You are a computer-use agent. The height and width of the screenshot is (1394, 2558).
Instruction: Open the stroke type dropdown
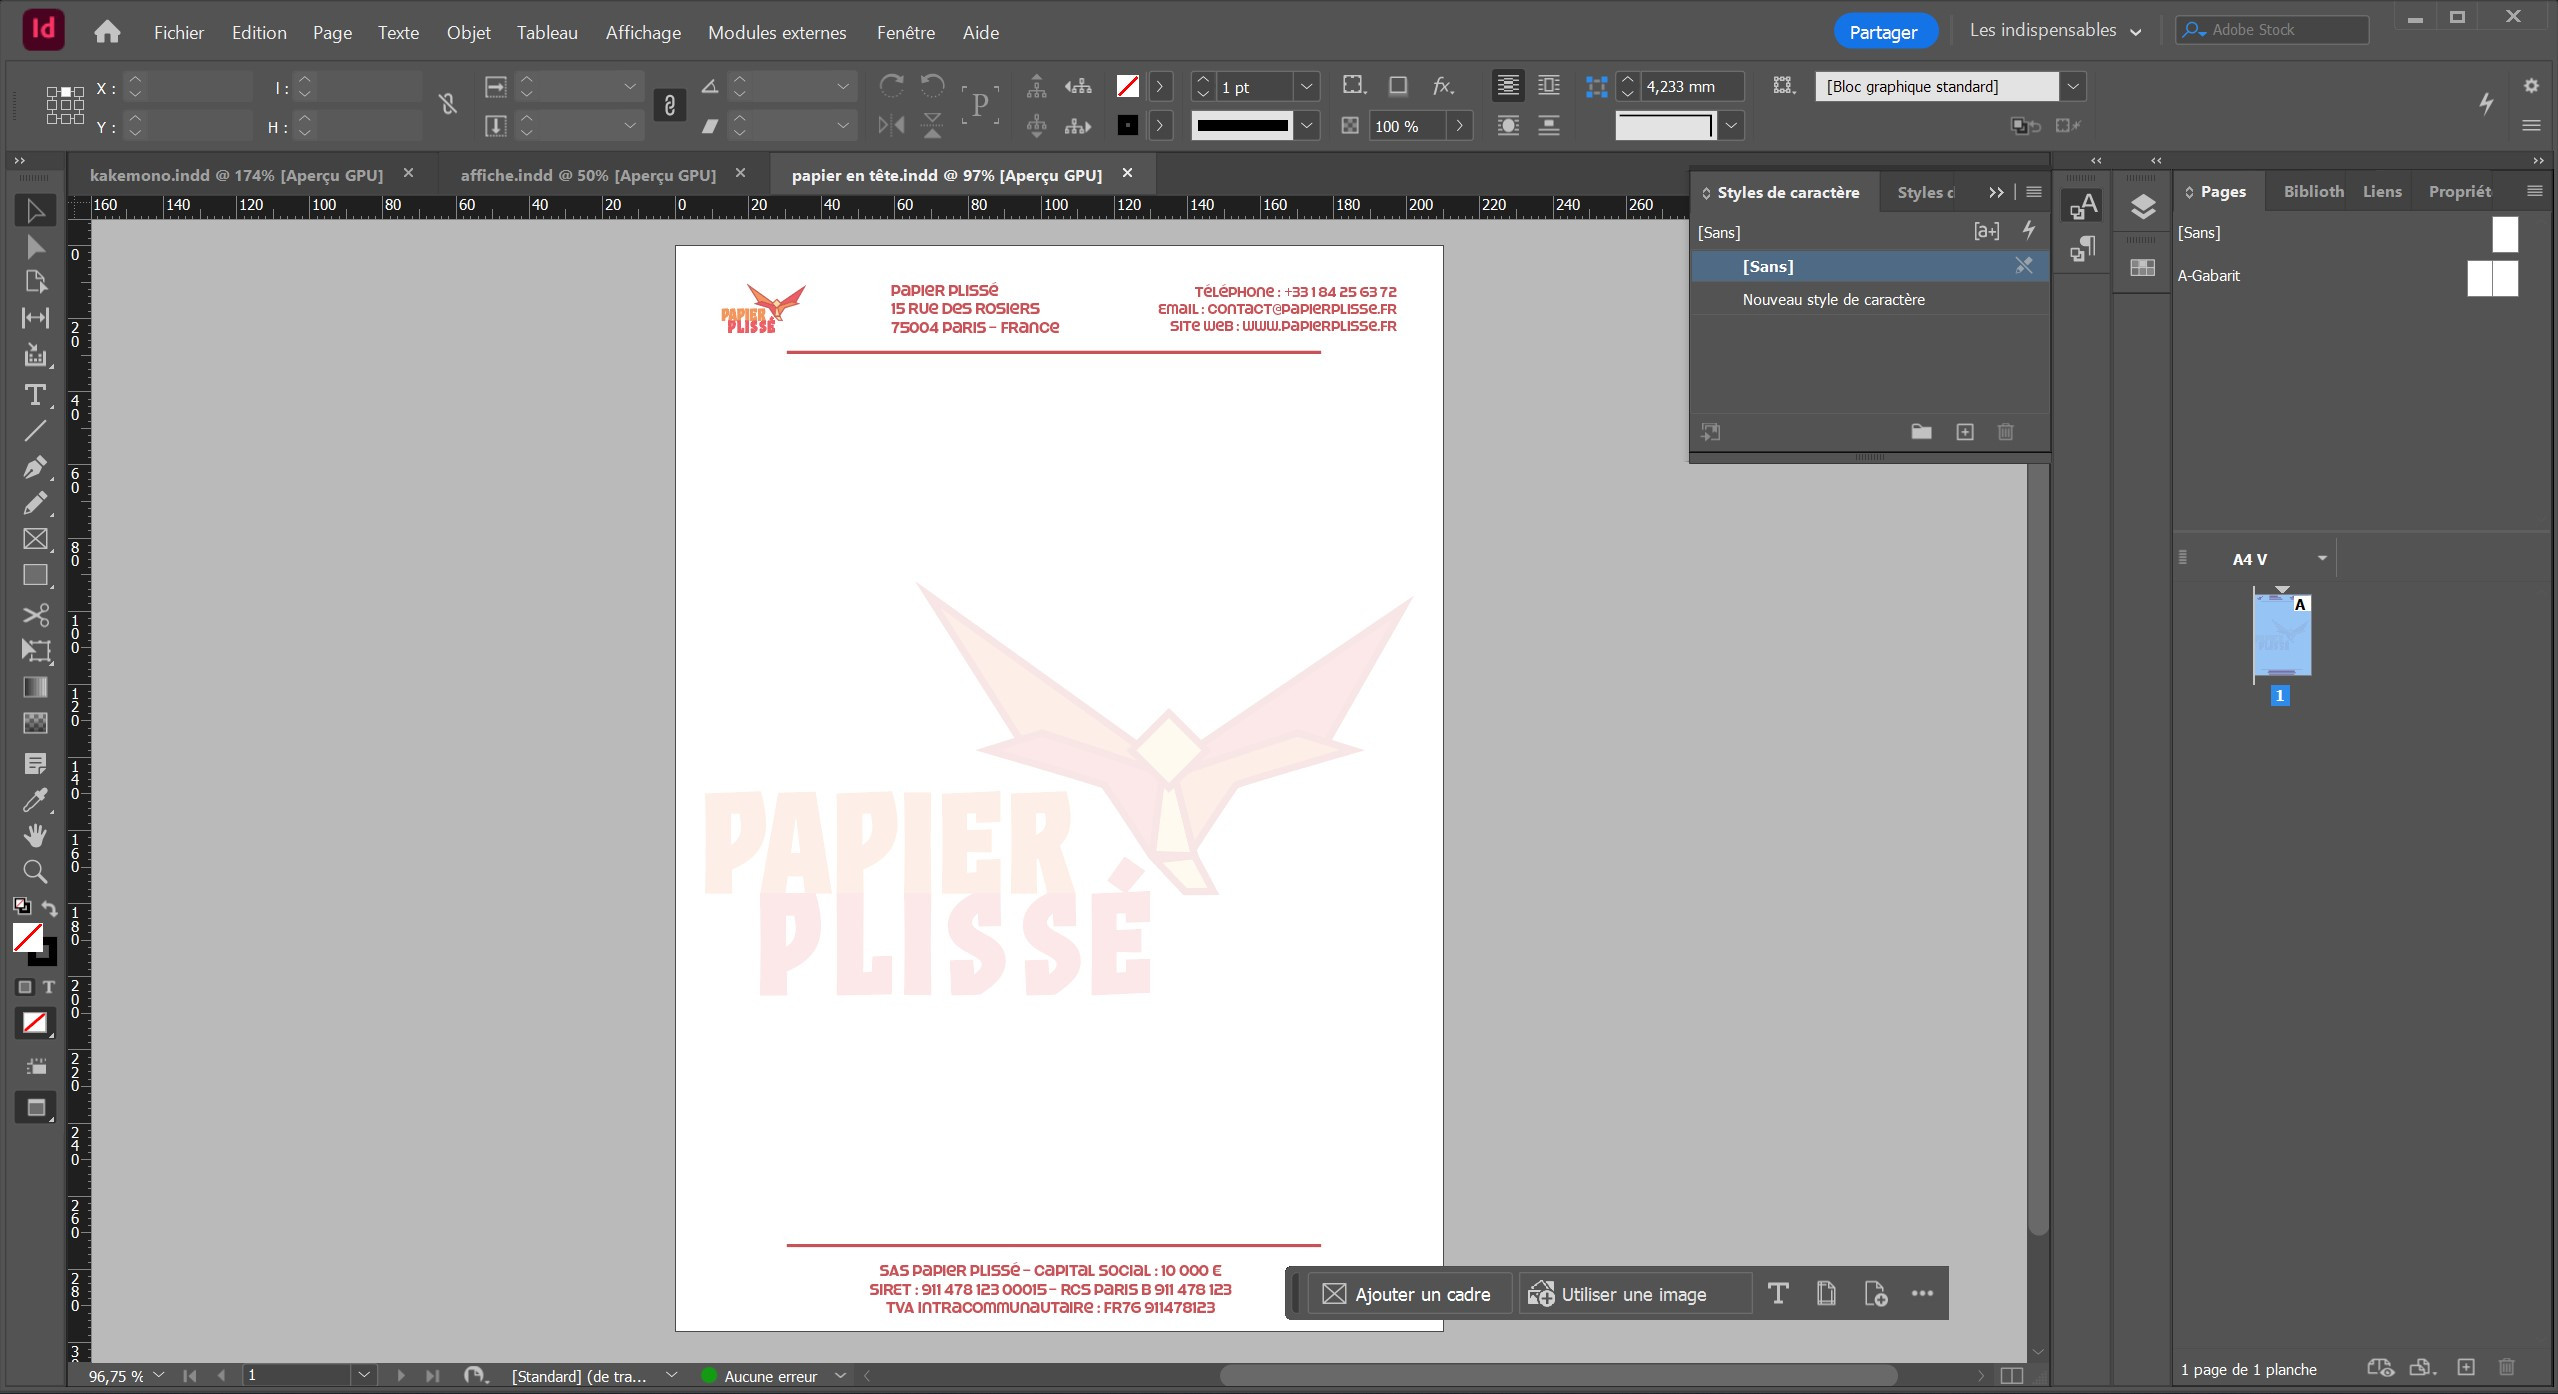coord(1306,126)
